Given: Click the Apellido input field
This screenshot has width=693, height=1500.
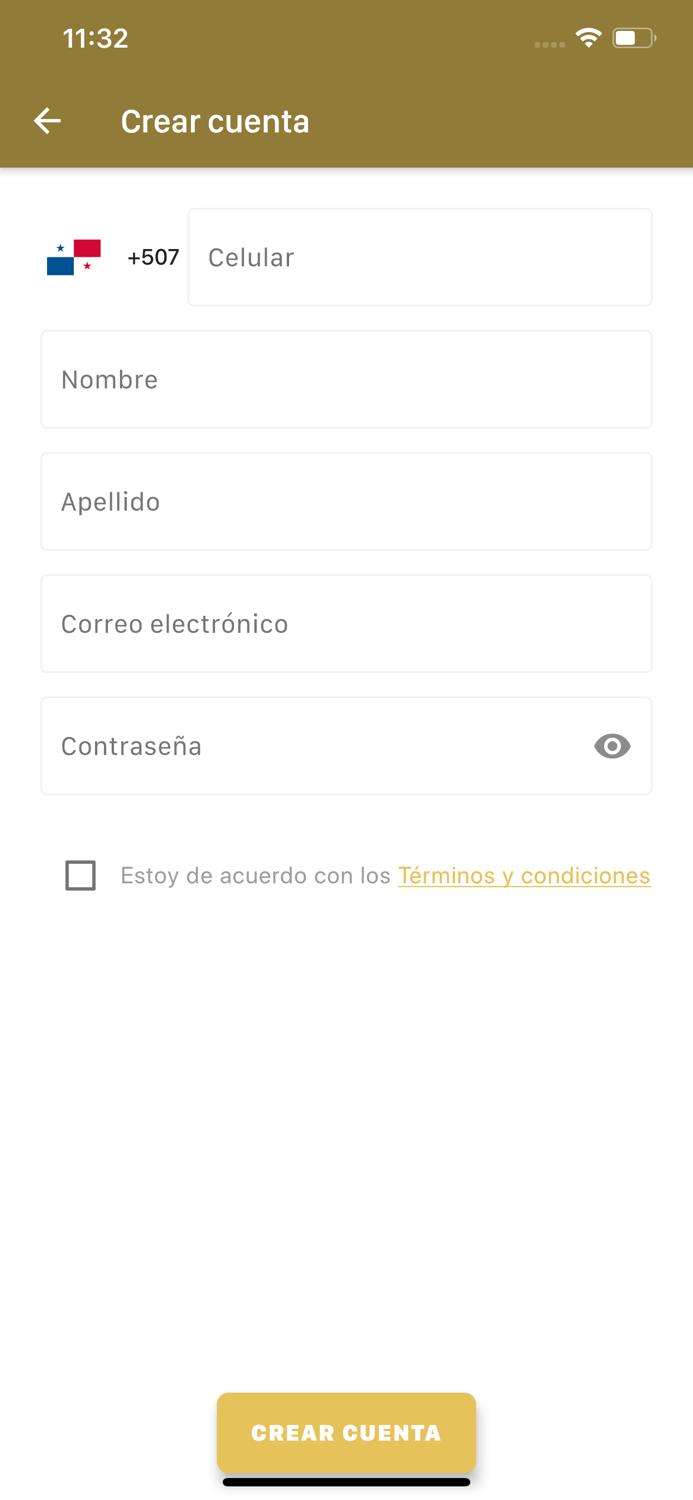Looking at the screenshot, I should coord(346,501).
